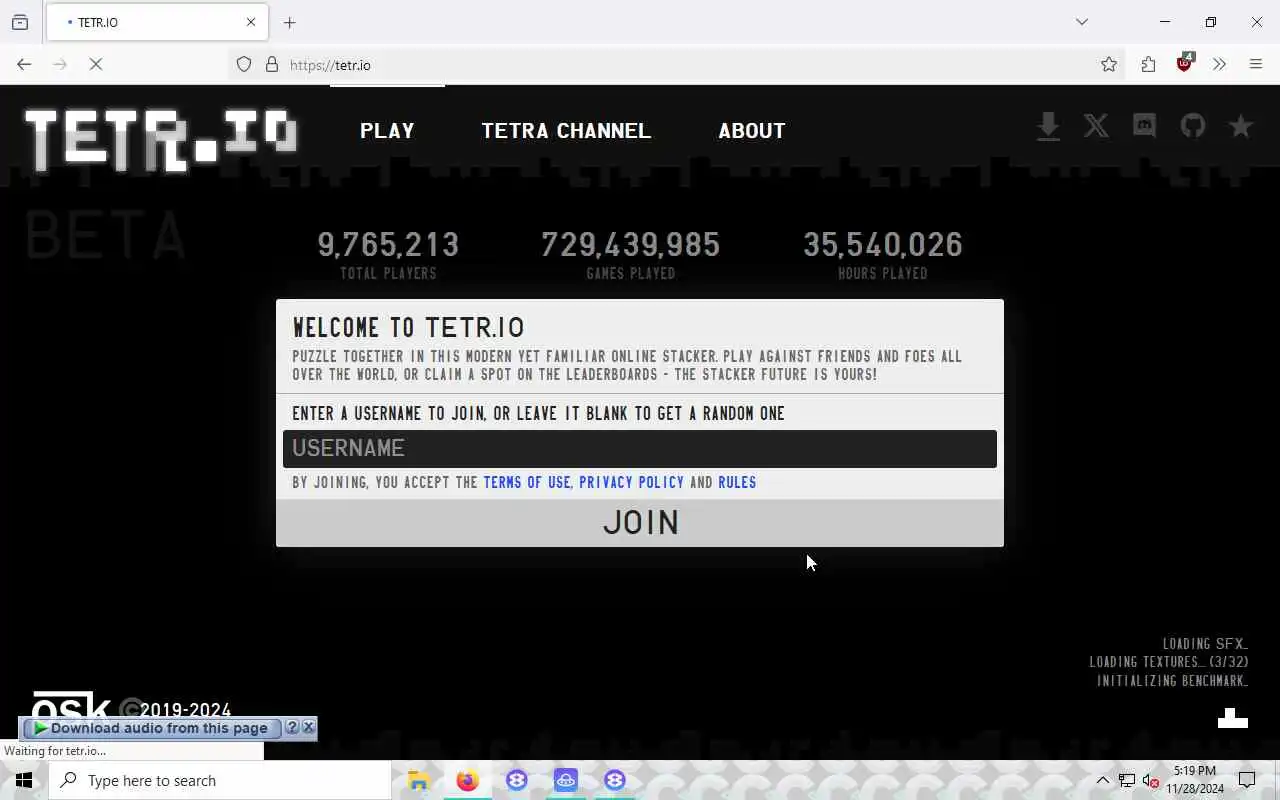Open the uBlock Origin extension icon
1280x800 pixels.
tap(1185, 63)
